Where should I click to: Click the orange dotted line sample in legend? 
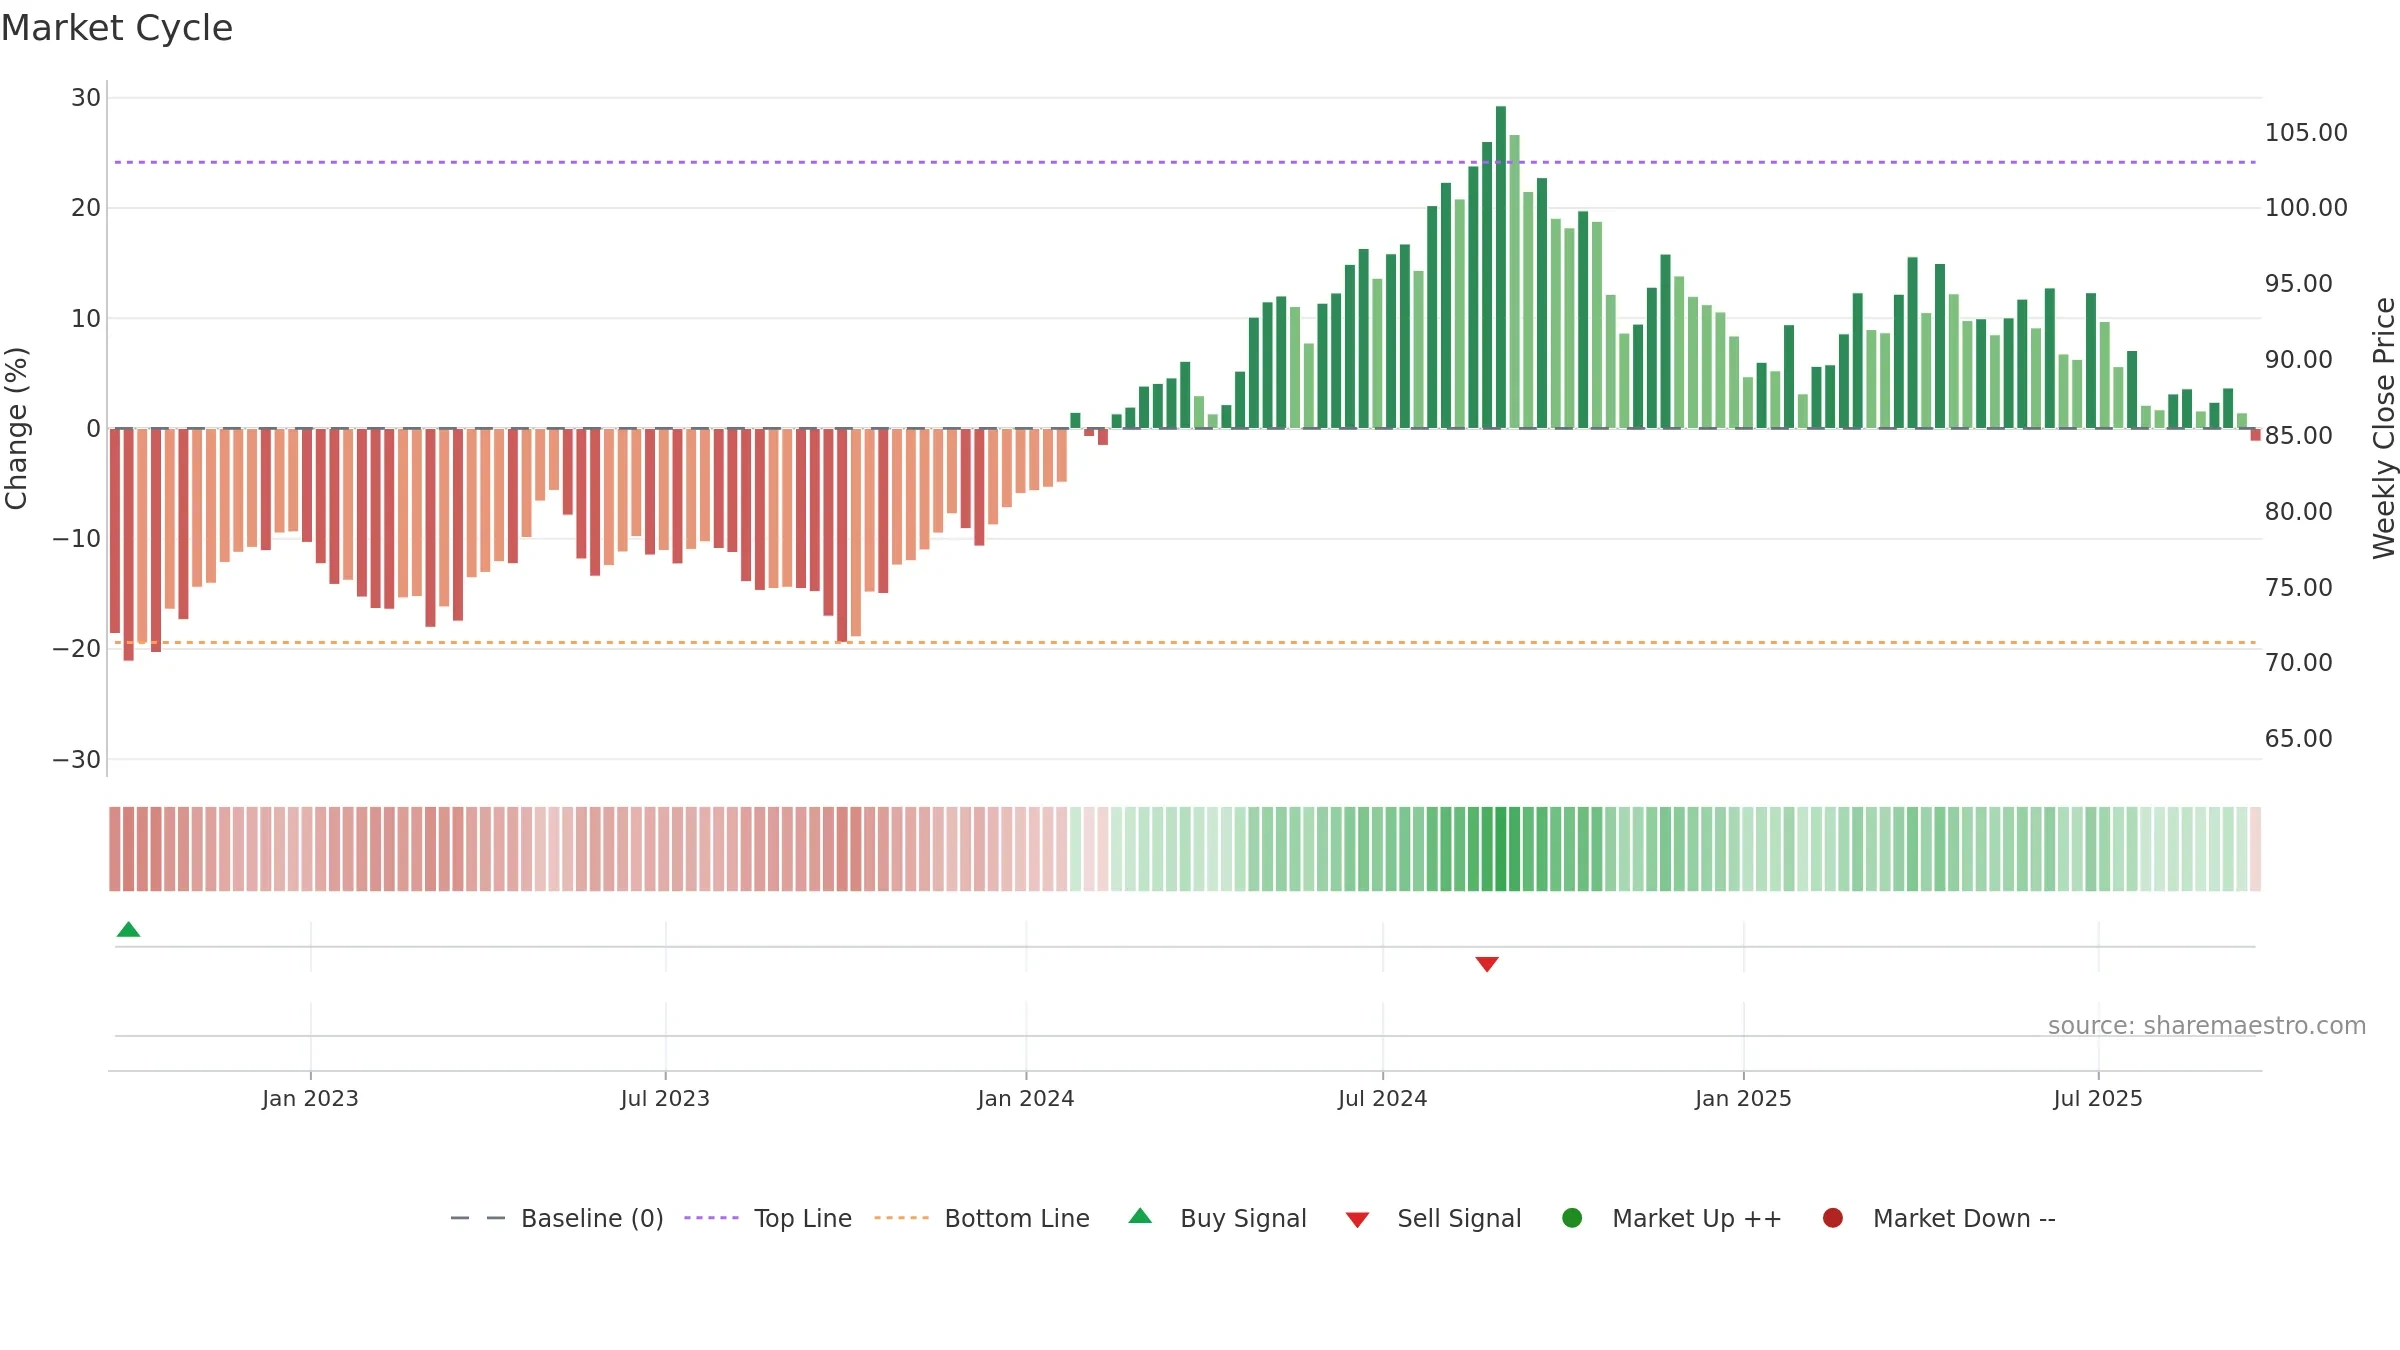coord(901,1218)
